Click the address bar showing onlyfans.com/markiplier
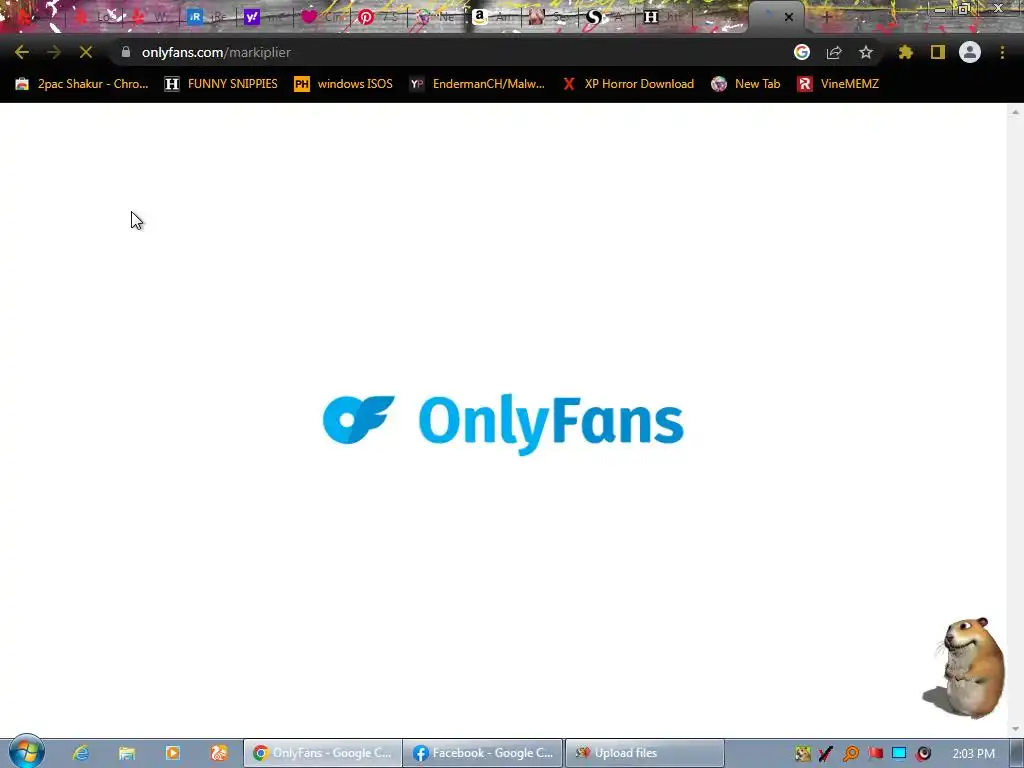 (451, 52)
